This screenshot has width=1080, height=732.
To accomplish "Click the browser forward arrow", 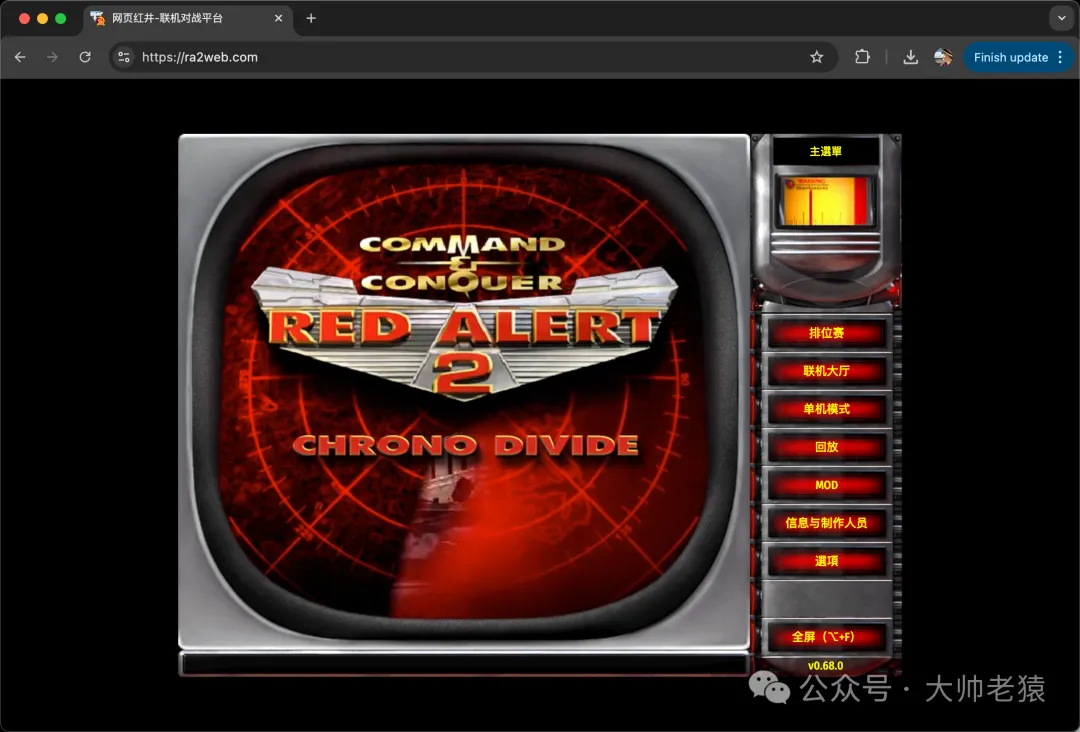I will coord(52,57).
